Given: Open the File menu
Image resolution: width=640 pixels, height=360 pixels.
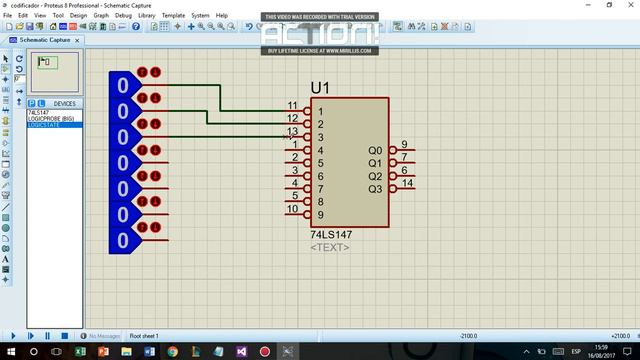Looking at the screenshot, I should [x=7, y=16].
